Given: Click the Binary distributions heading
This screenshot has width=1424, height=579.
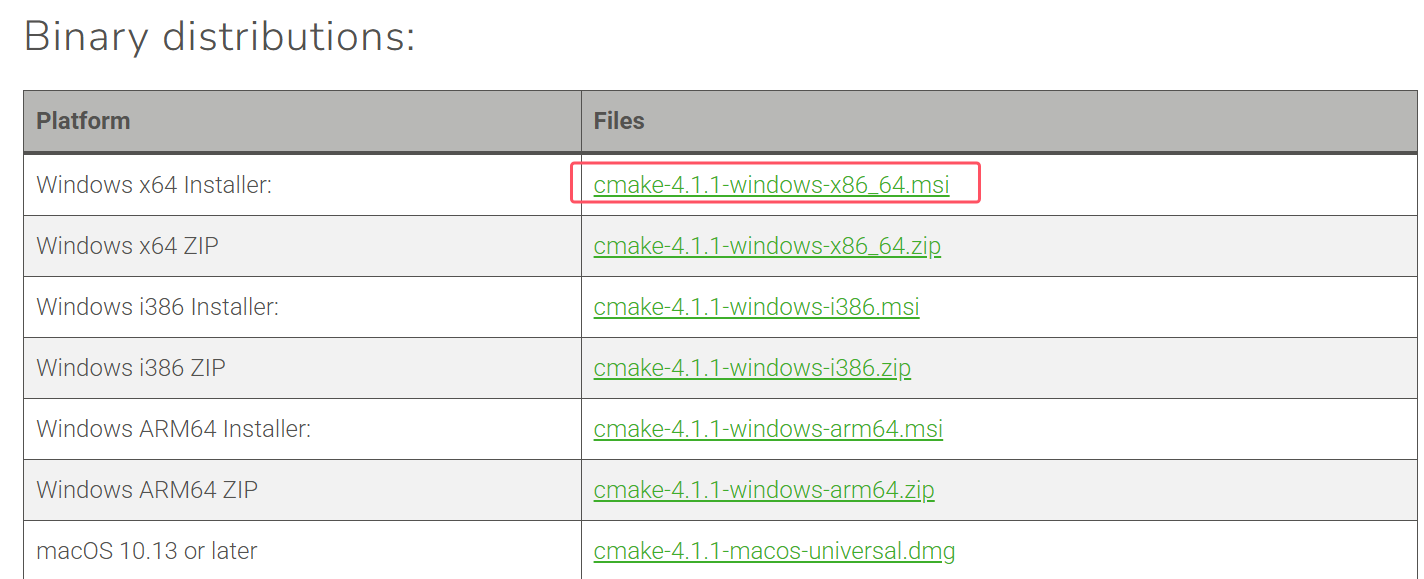Looking at the screenshot, I should pyautogui.click(x=219, y=37).
